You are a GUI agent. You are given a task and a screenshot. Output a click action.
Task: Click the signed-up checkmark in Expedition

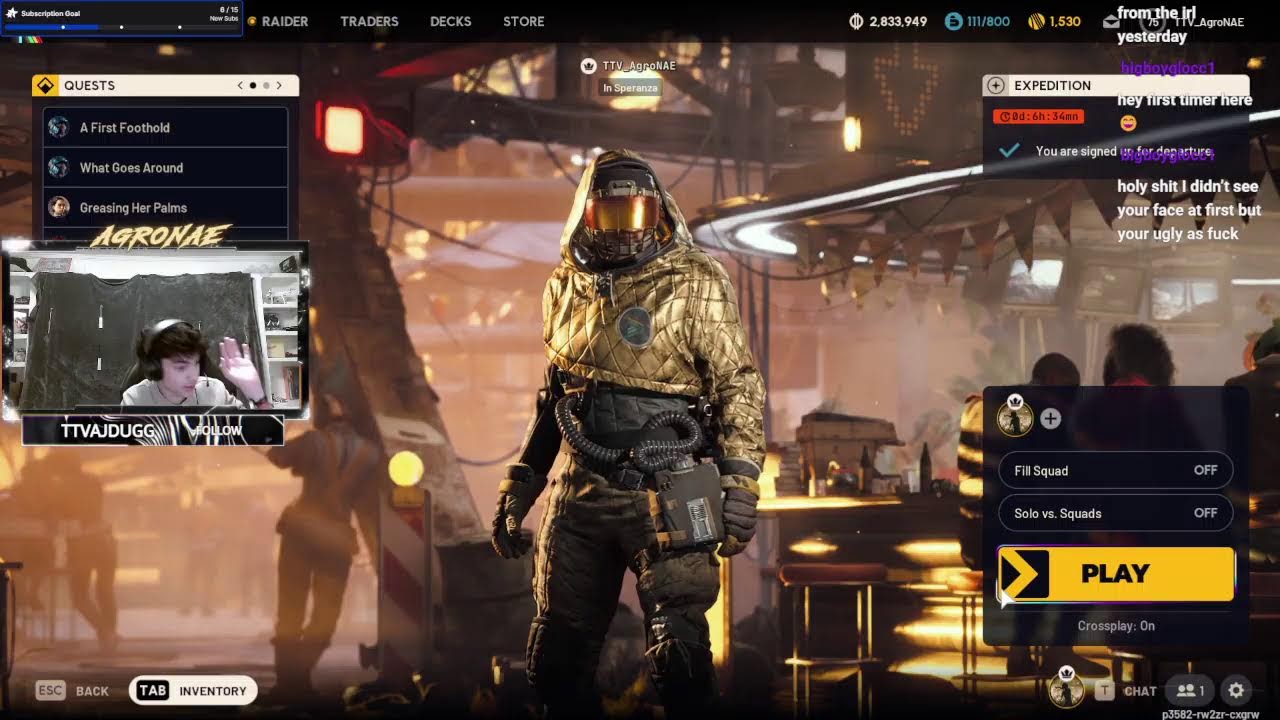point(1010,151)
